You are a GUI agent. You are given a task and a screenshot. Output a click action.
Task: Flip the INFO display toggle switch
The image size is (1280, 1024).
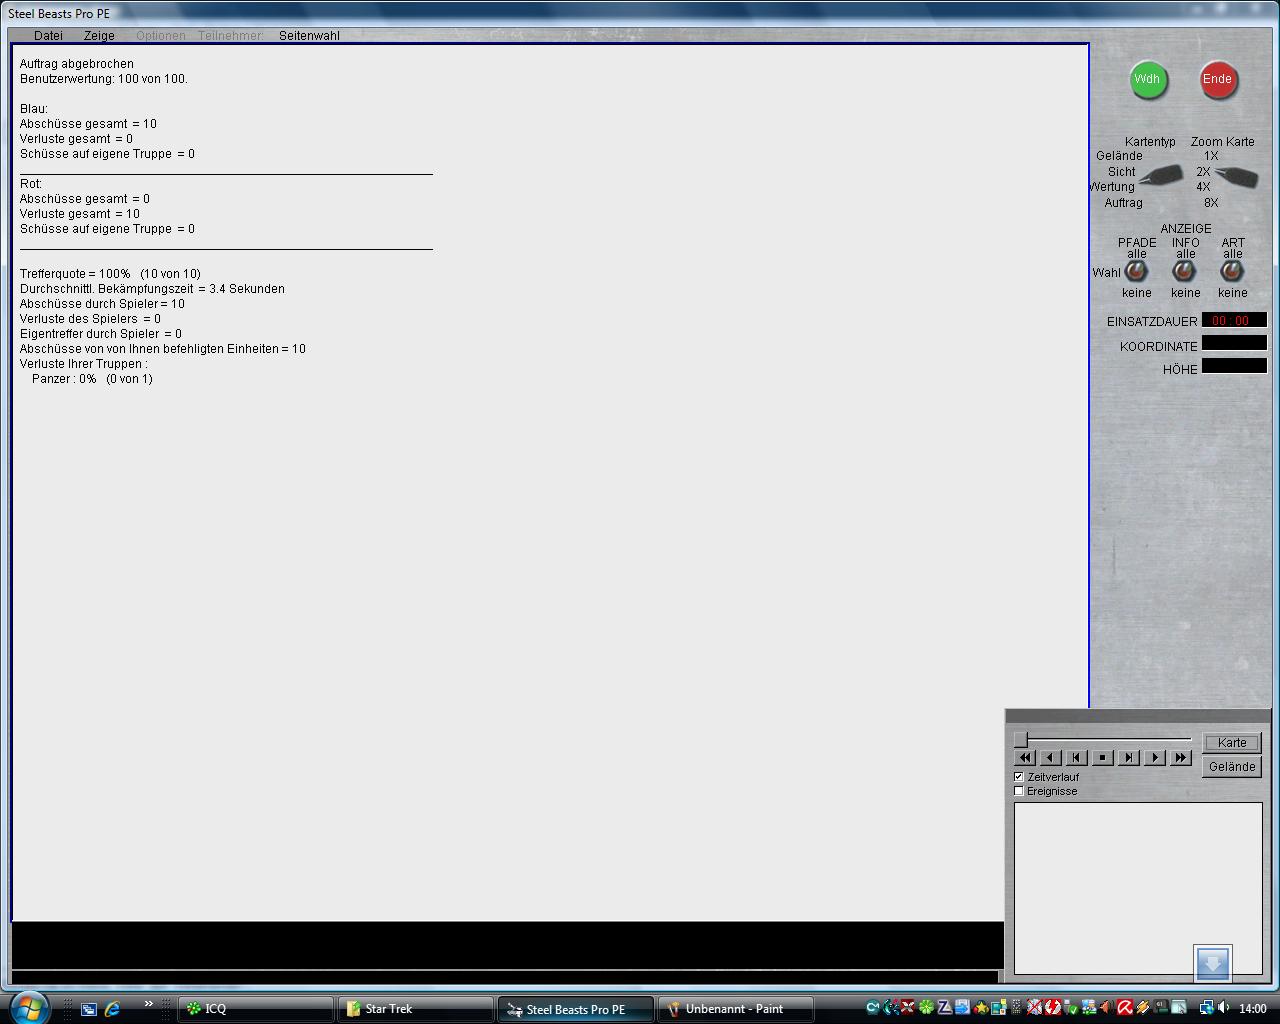[1184, 271]
